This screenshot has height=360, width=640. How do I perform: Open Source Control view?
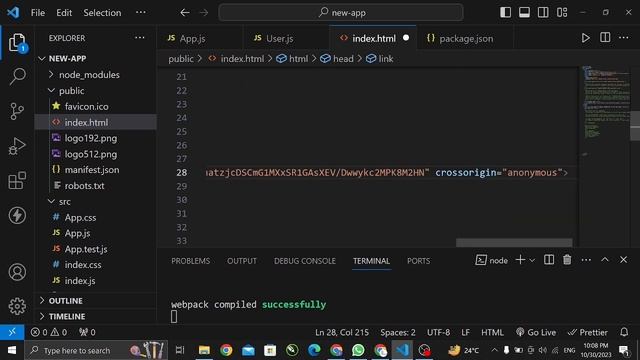(17, 111)
